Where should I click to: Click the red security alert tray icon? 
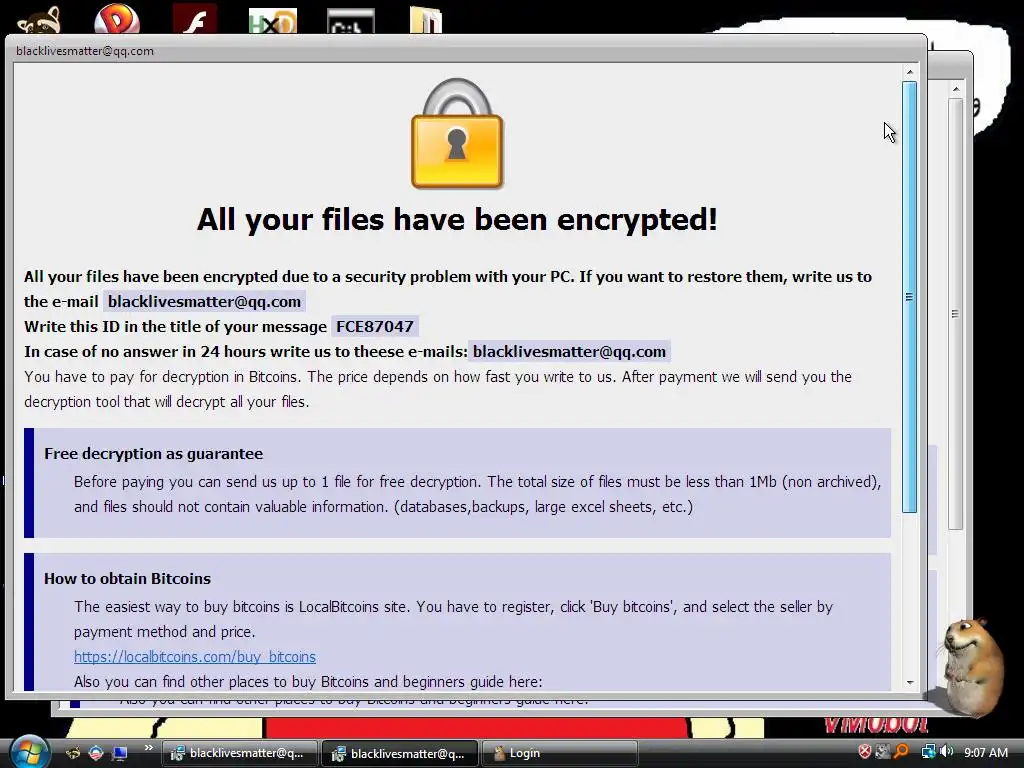[x=865, y=752]
